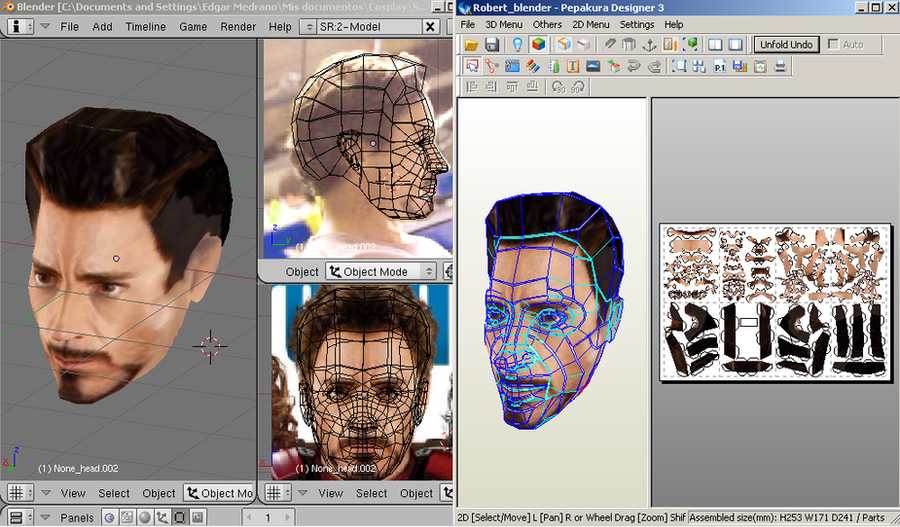The image size is (900, 527).
Task: Show both 3D and 2D windows layout icon
Action: point(715,45)
